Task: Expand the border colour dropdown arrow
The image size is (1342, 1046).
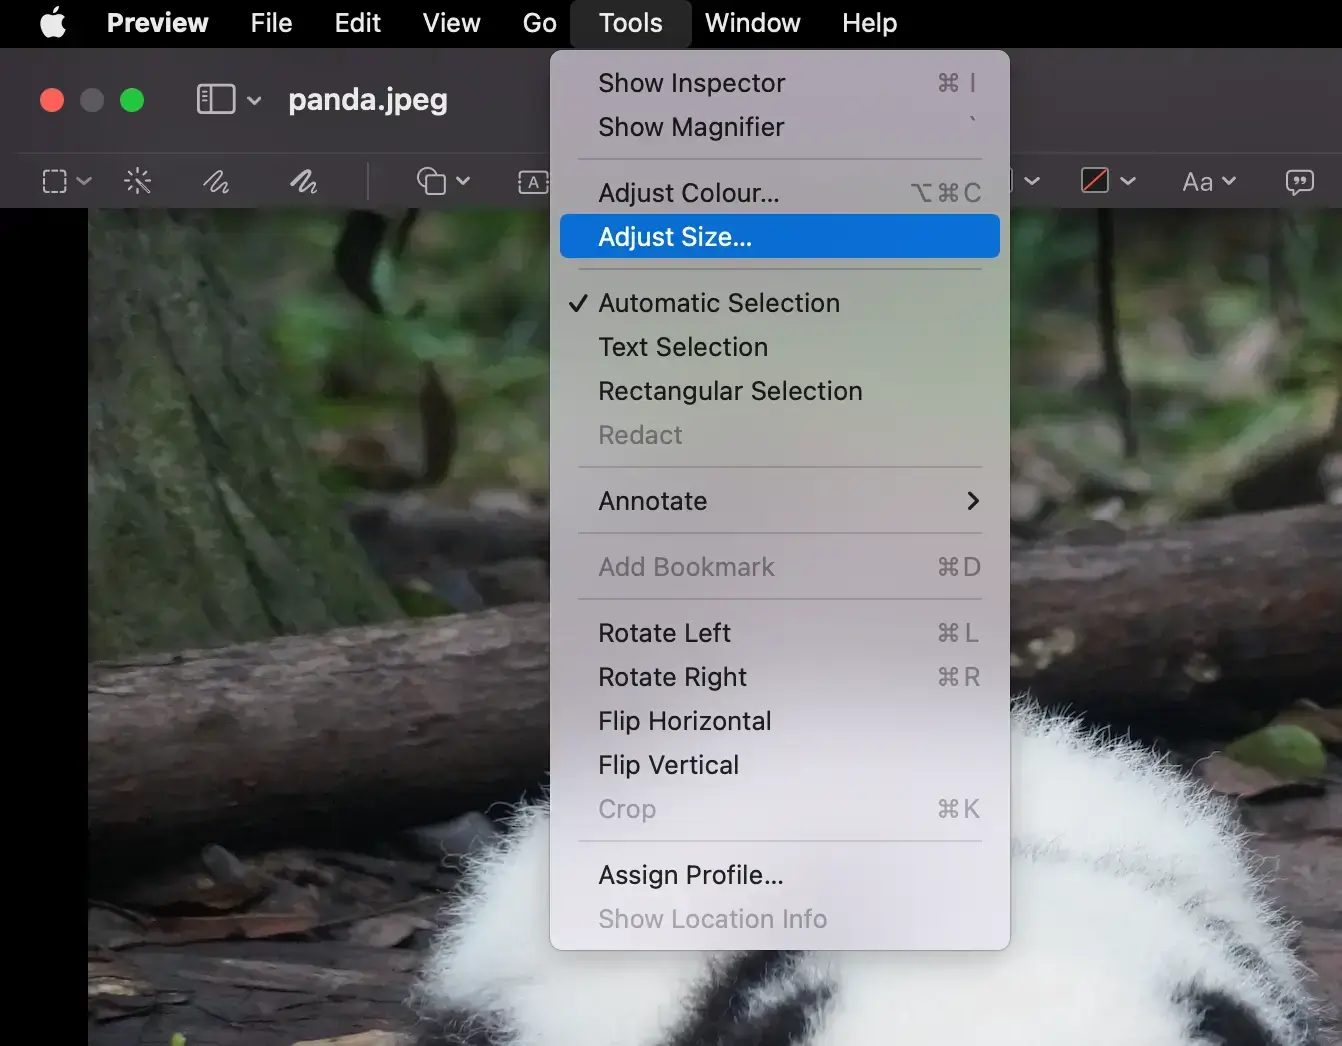Action: [1128, 181]
